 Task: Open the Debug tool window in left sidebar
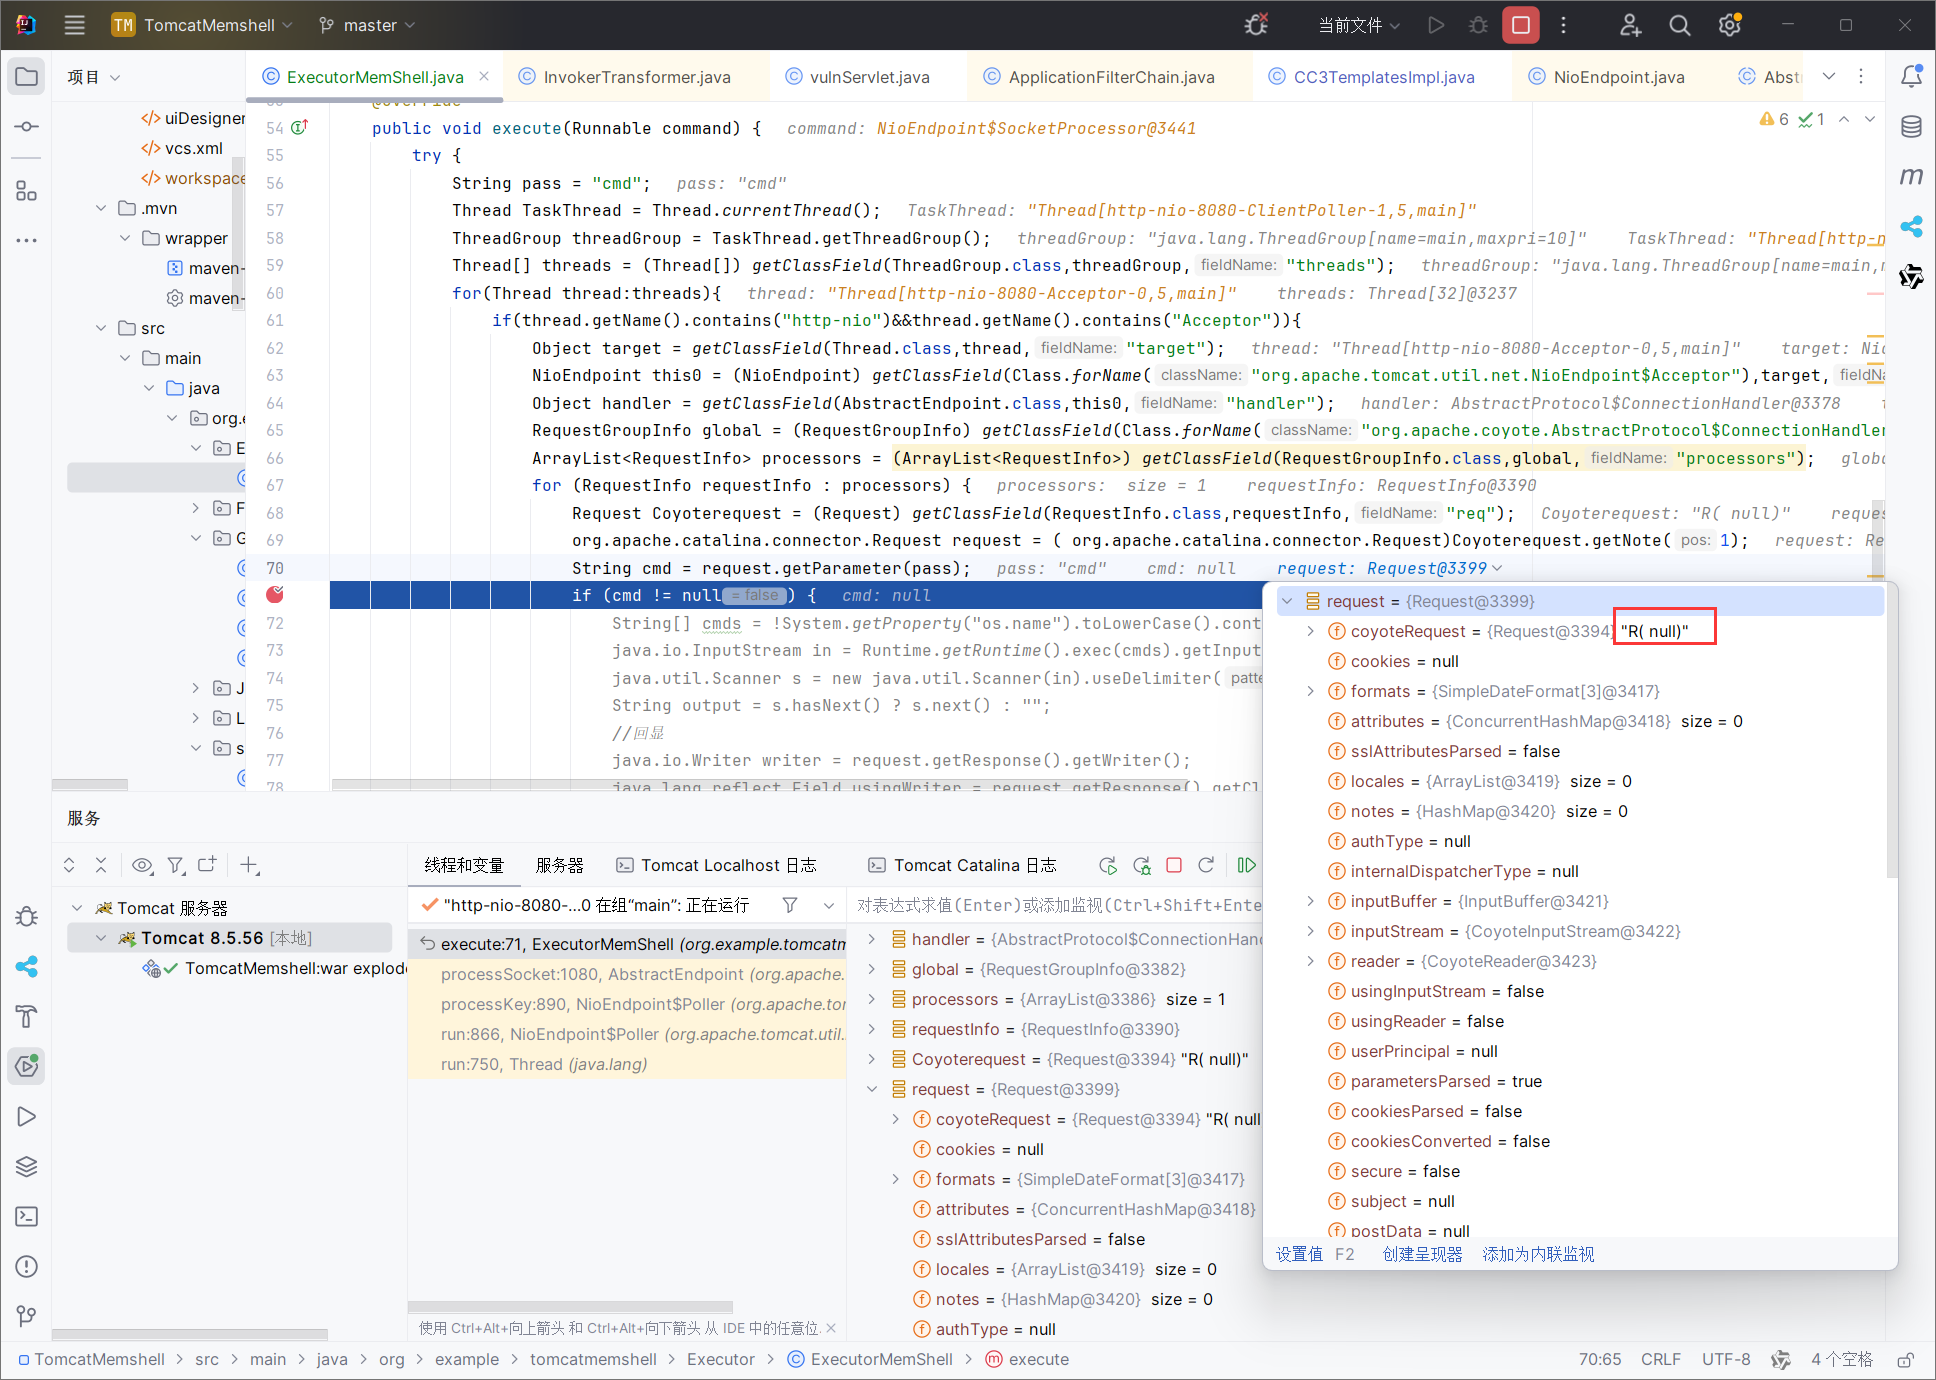click(x=27, y=916)
